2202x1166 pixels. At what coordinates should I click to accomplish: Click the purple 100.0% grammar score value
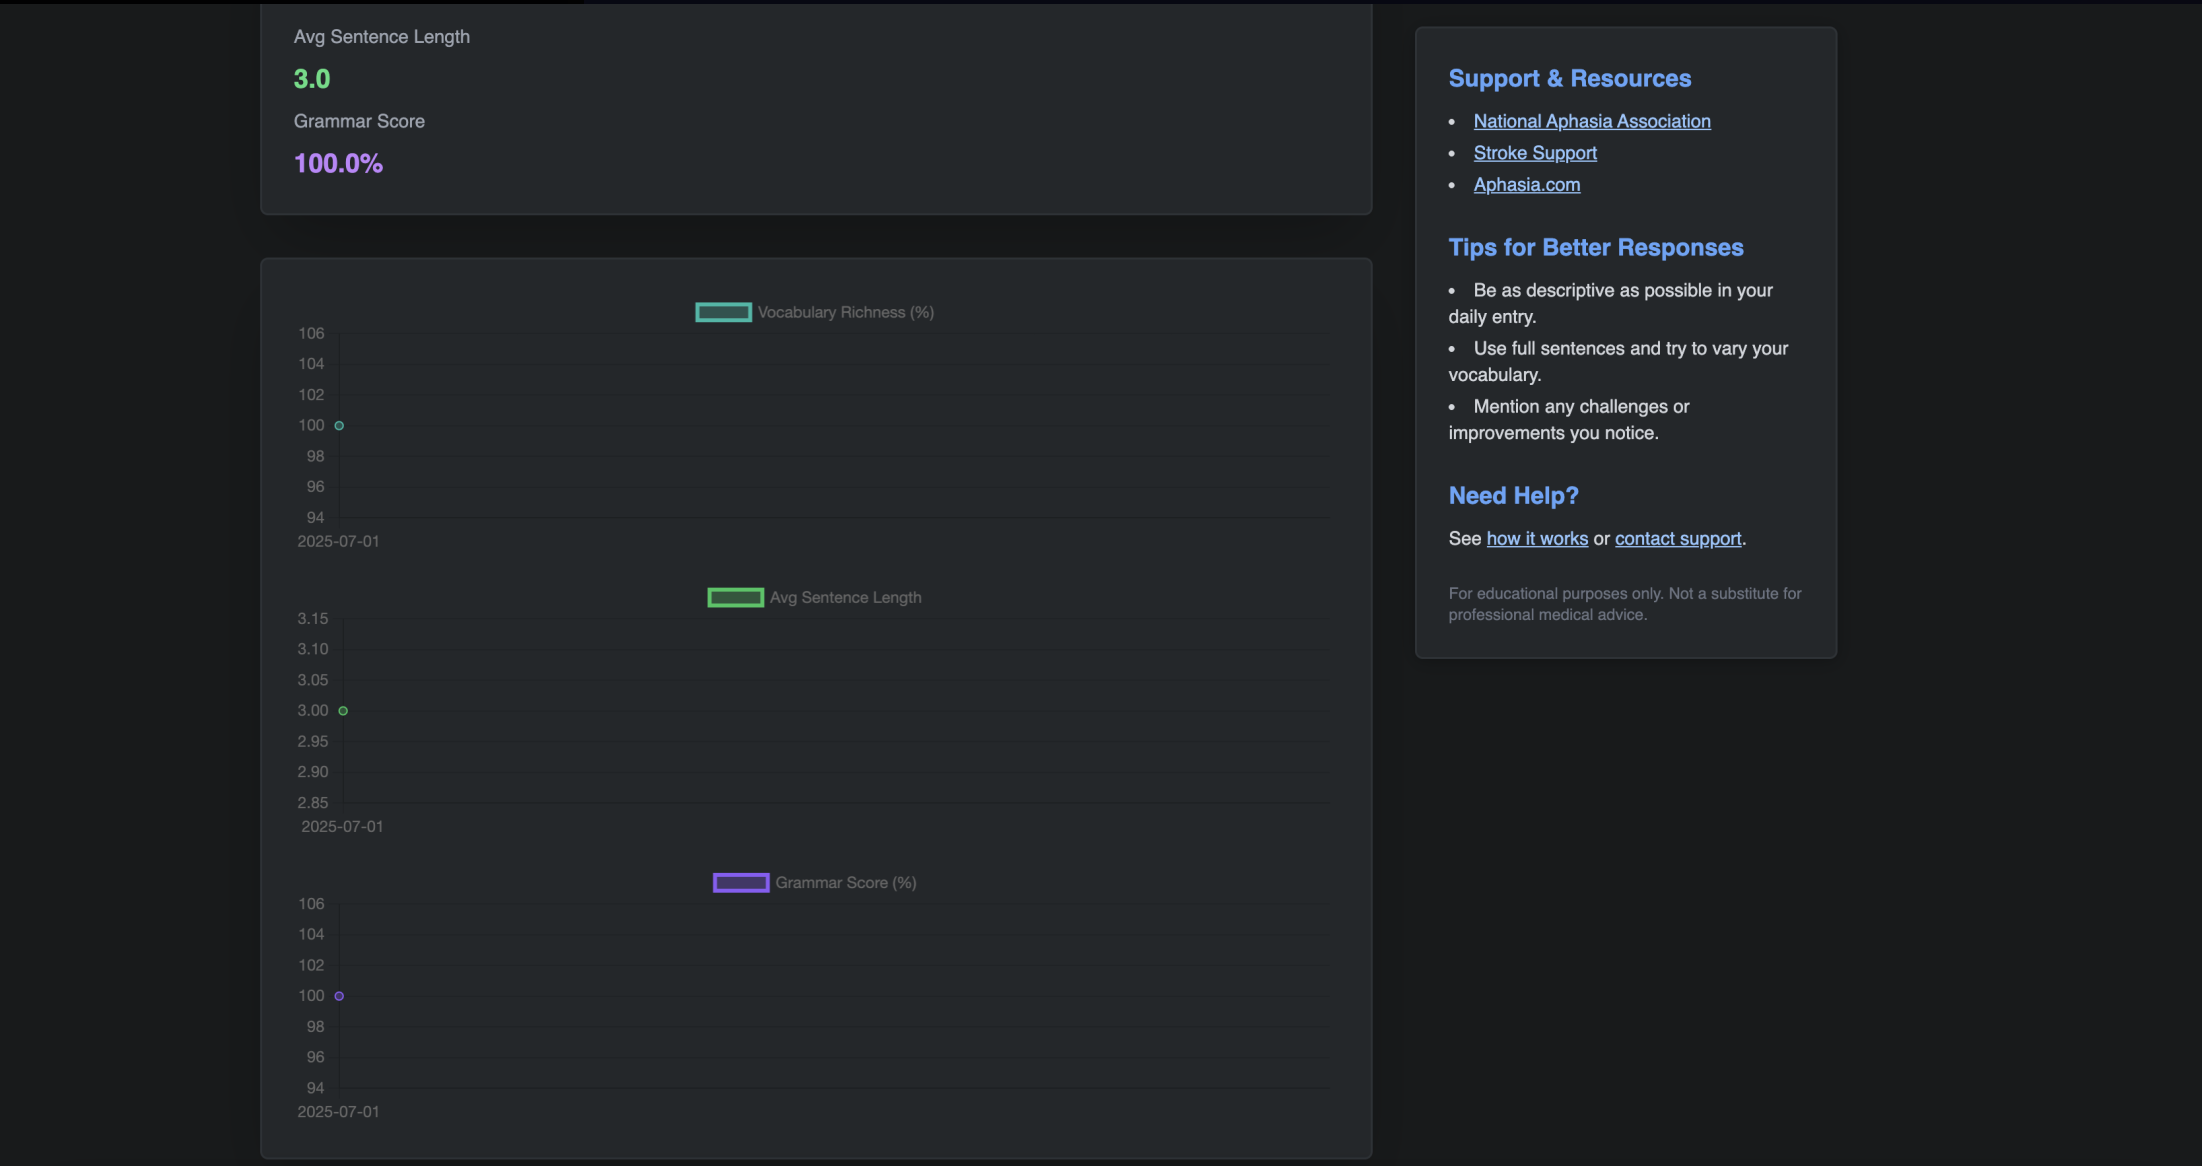tap(338, 163)
